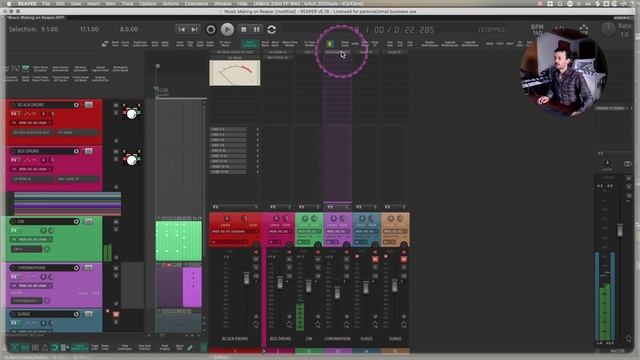640x360 pixels.
Task: Click the colored icon in top toolbar
Action: click(330, 43)
